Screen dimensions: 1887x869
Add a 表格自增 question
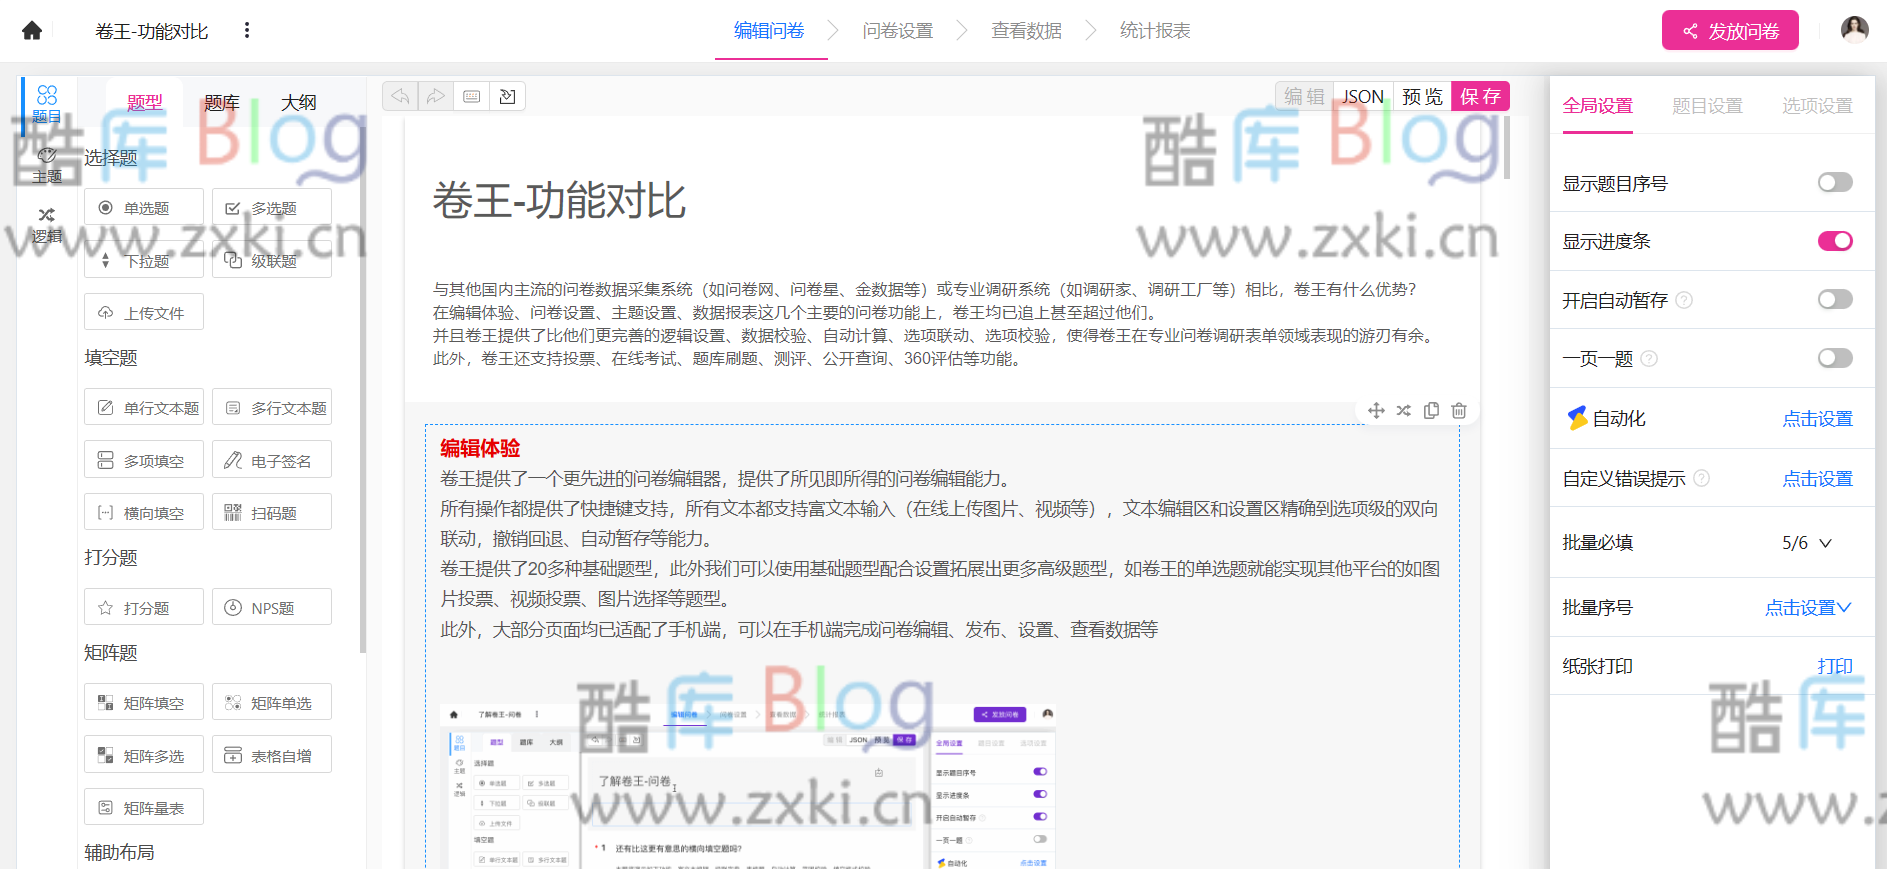point(272,755)
